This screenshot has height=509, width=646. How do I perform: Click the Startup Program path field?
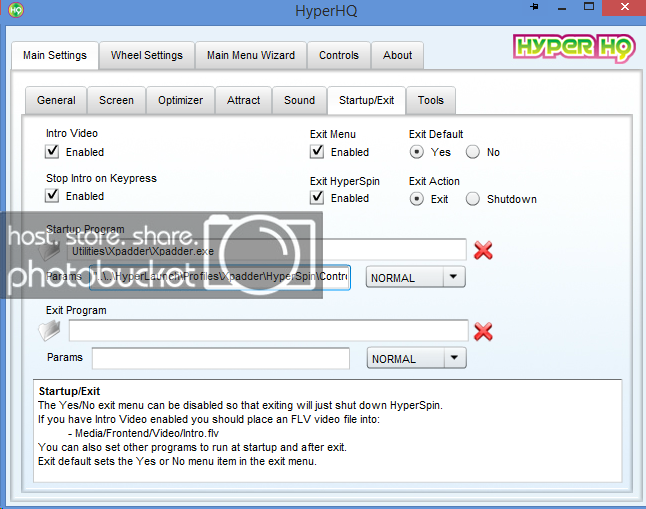click(267, 250)
